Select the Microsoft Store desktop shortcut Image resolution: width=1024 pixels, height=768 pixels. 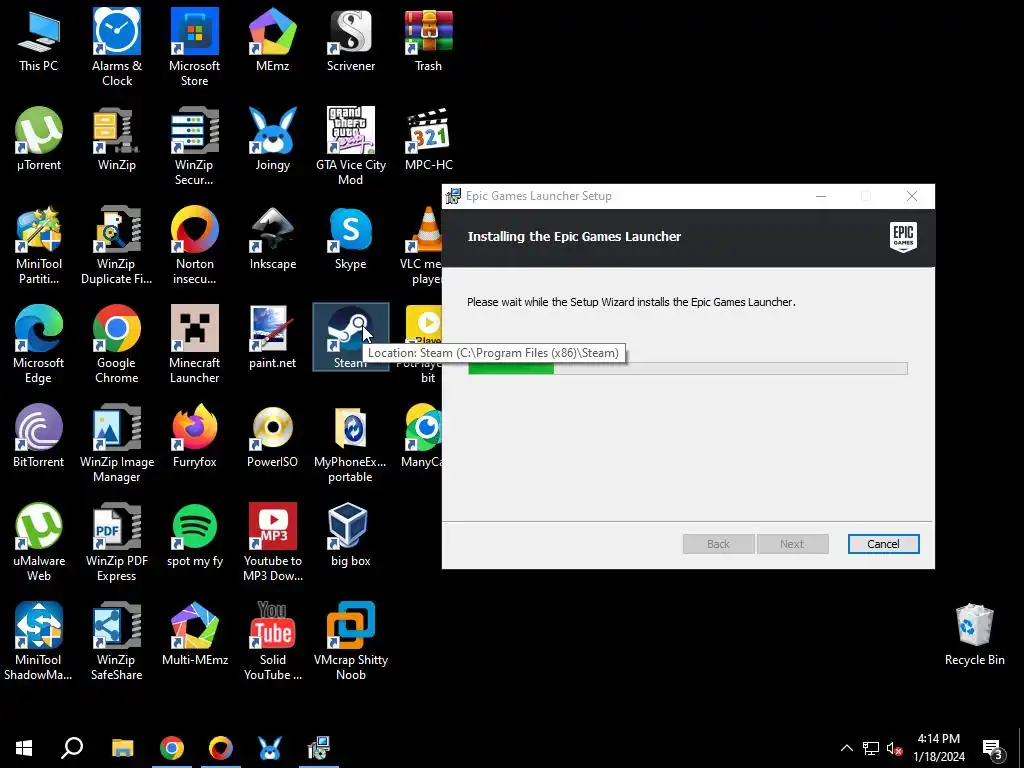point(194,48)
